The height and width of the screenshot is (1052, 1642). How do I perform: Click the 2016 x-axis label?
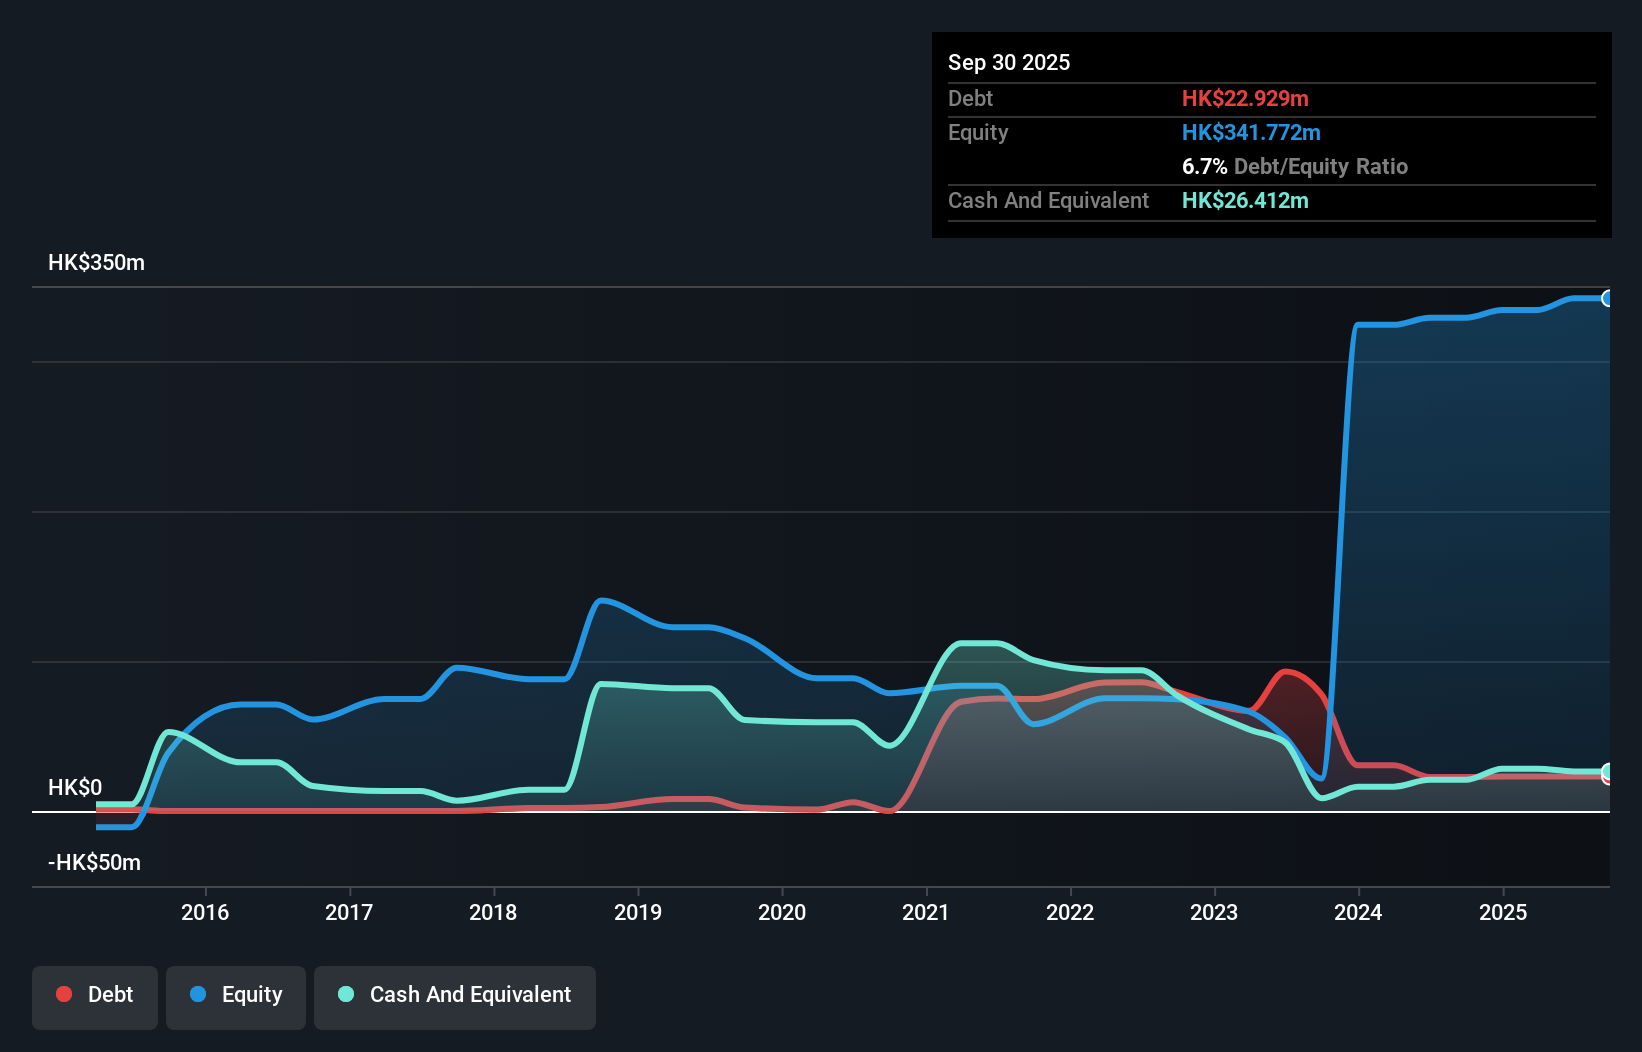point(205,912)
